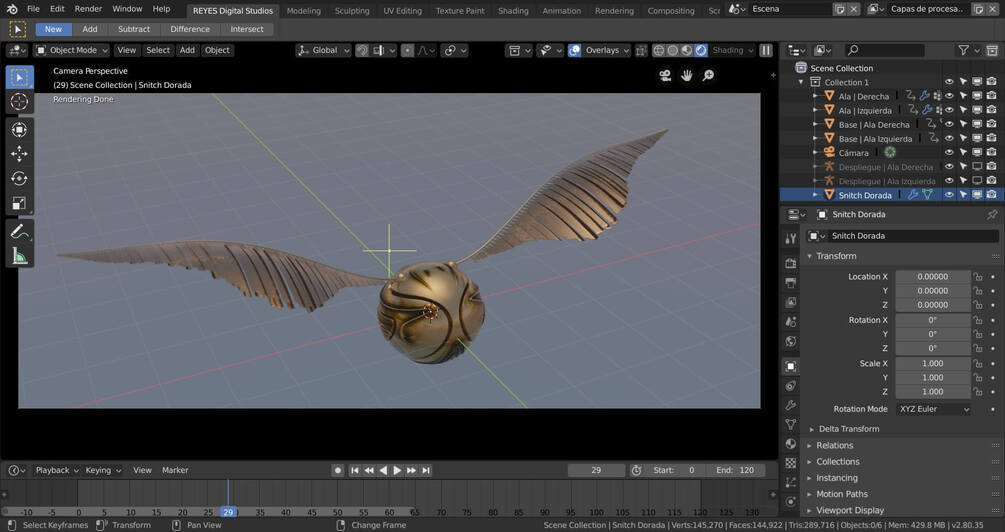
Task: Click frame 60 on timeline ruler
Action: tap(389, 512)
